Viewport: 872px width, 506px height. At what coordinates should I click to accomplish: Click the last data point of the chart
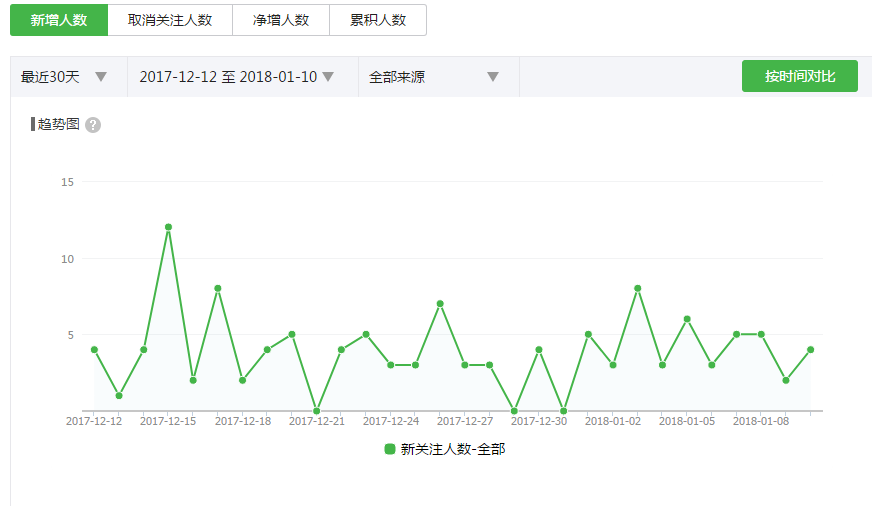[x=810, y=350]
